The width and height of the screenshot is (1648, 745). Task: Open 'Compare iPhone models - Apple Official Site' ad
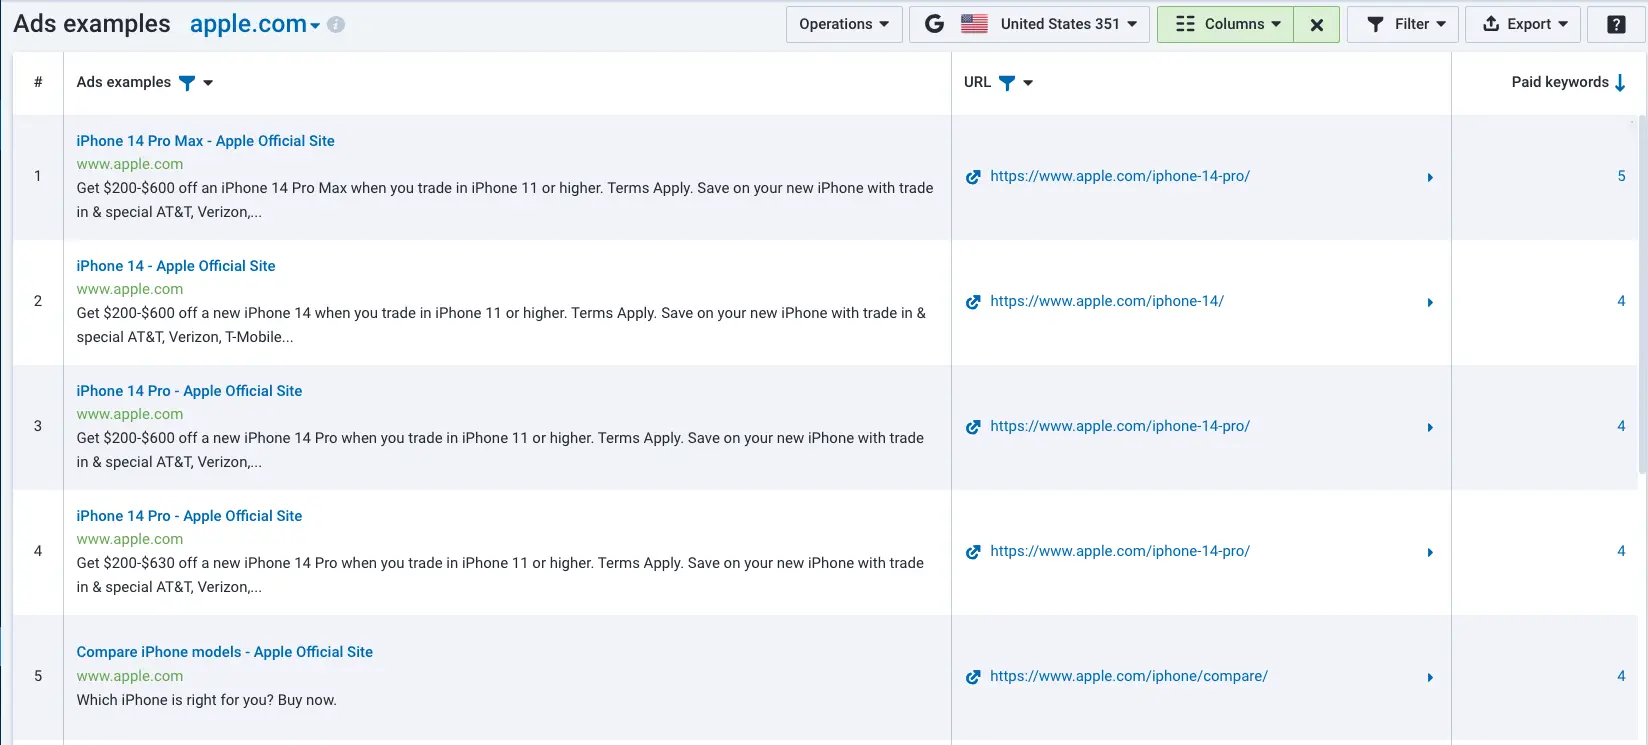pyautogui.click(x=224, y=652)
